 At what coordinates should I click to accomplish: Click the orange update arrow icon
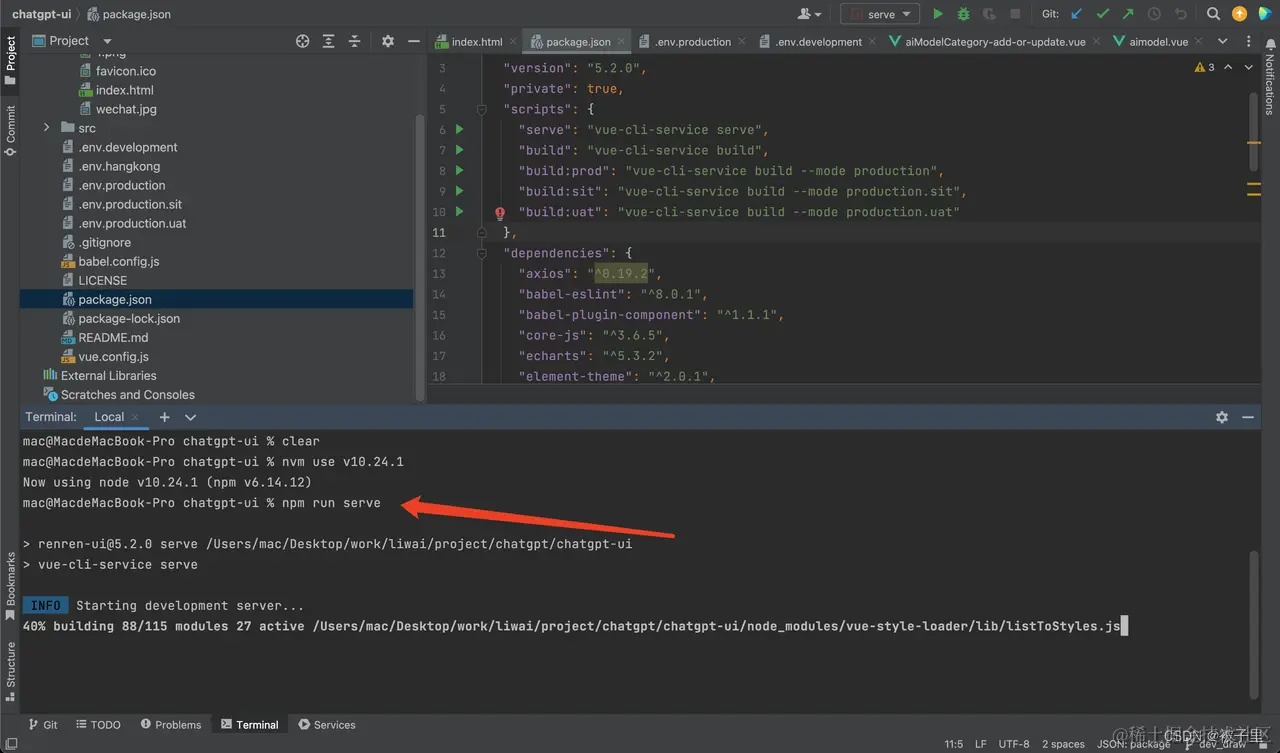(x=1240, y=14)
